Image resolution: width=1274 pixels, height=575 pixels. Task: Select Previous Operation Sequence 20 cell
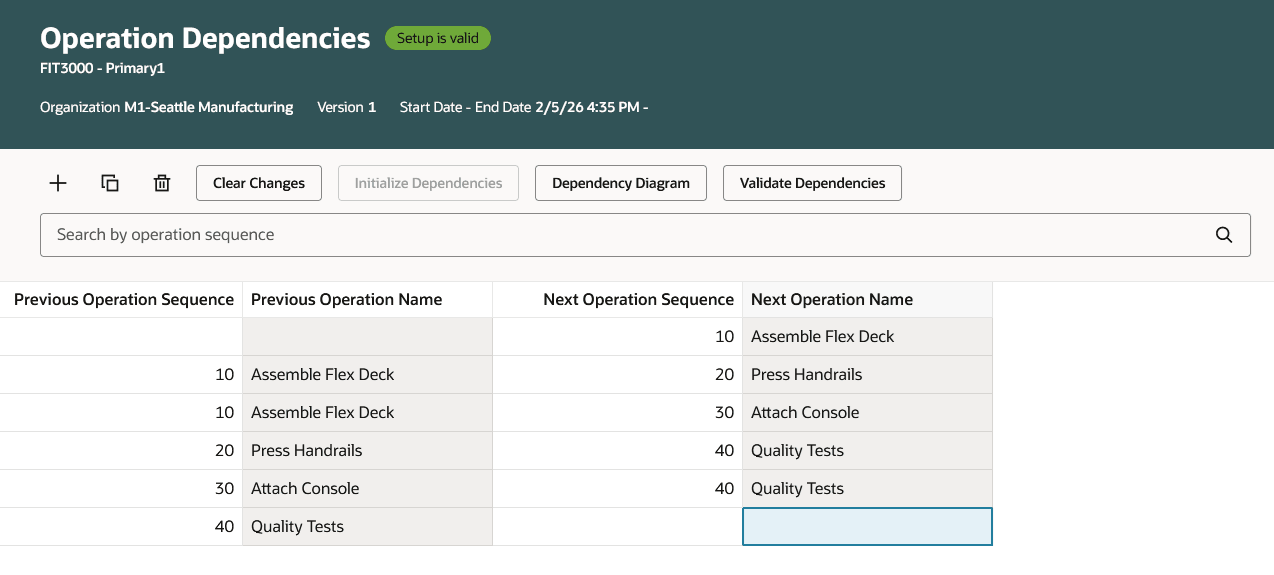(121, 451)
